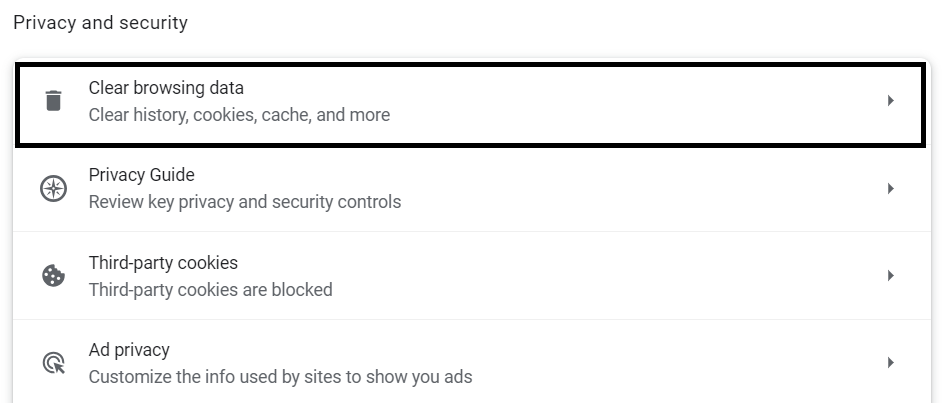Viewport: 943px width, 403px height.
Task: Click the cookie icon
Action: 53,276
